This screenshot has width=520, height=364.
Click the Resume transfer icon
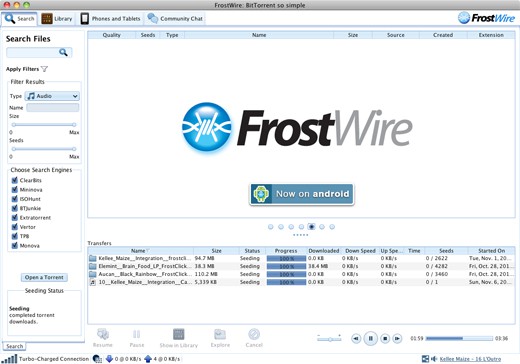pos(103,334)
